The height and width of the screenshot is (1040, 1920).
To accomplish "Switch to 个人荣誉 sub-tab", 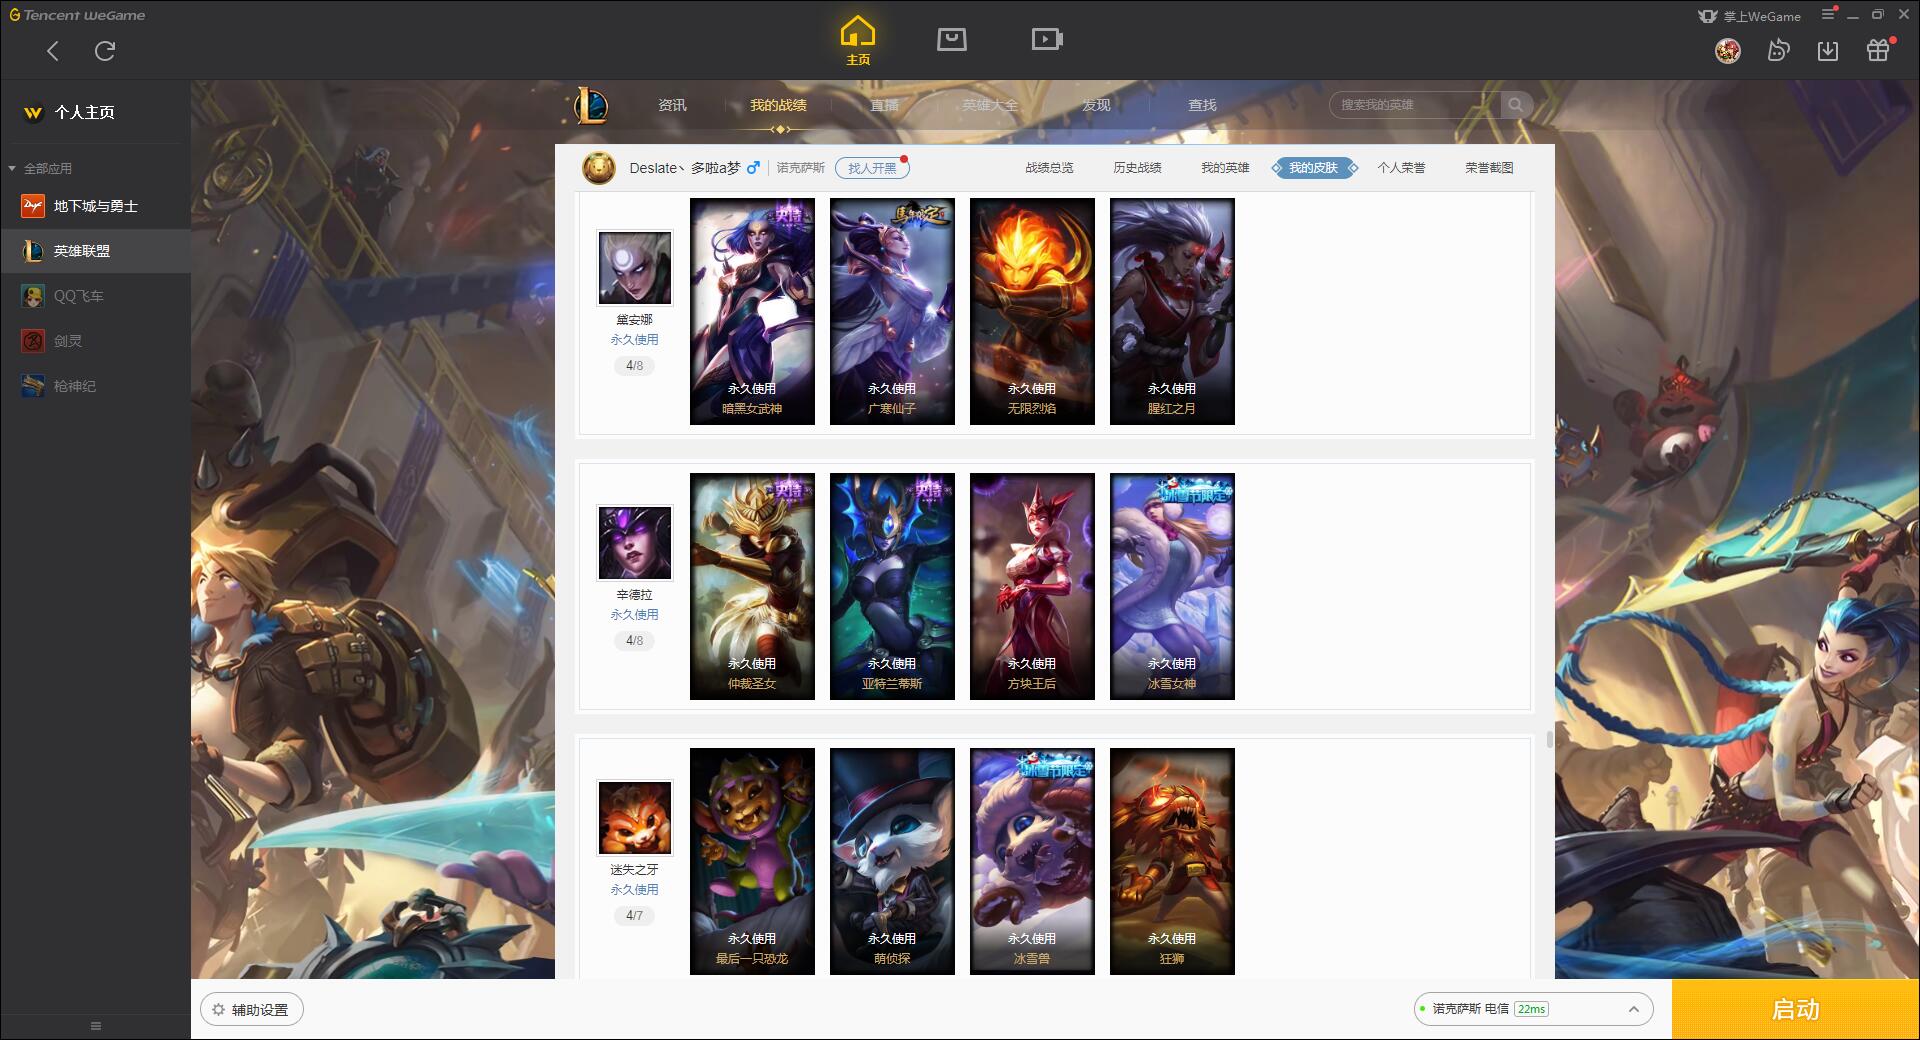I will coord(1401,168).
